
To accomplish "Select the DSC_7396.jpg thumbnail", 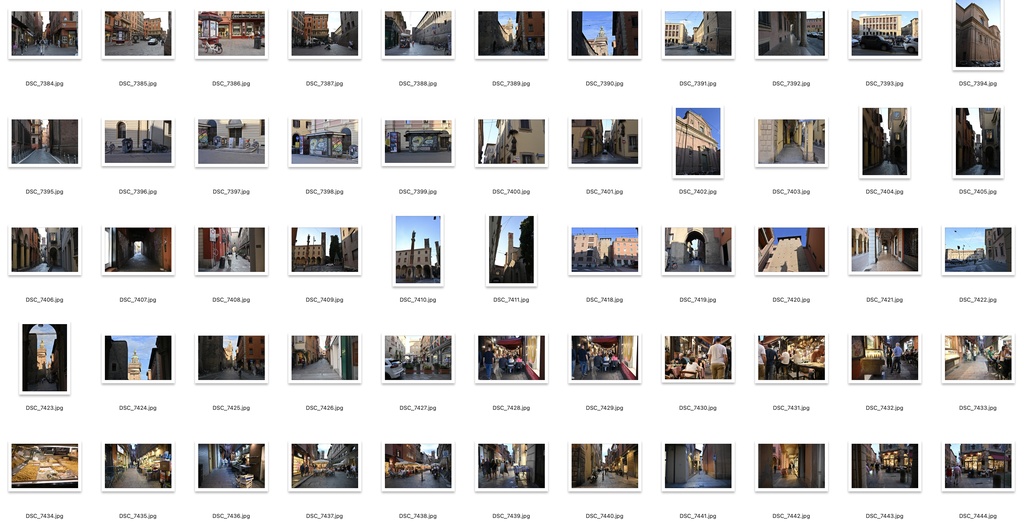I will [x=138, y=142].
